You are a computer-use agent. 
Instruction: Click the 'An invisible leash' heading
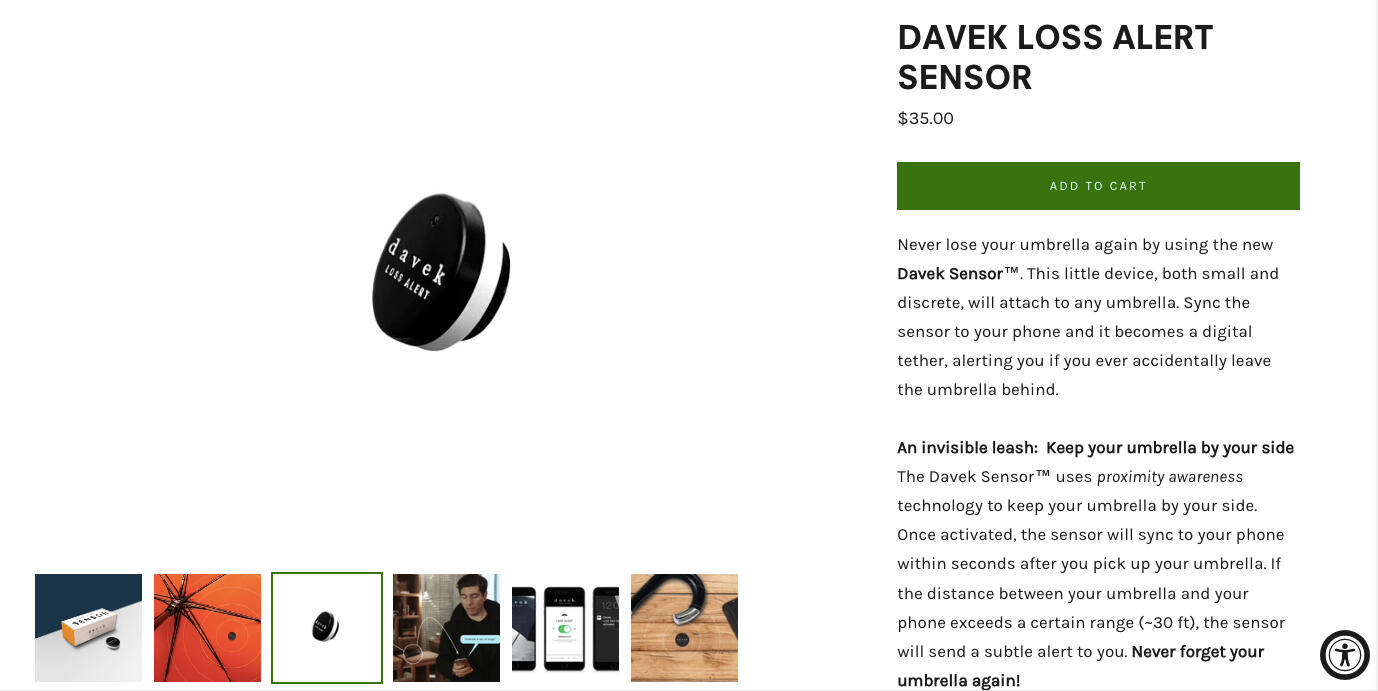(1095, 448)
